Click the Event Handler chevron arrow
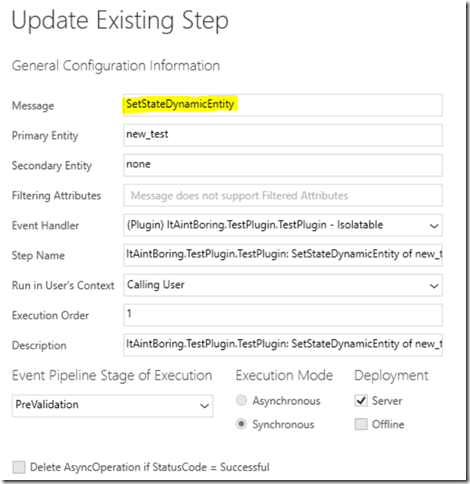The image size is (470, 484). (434, 226)
